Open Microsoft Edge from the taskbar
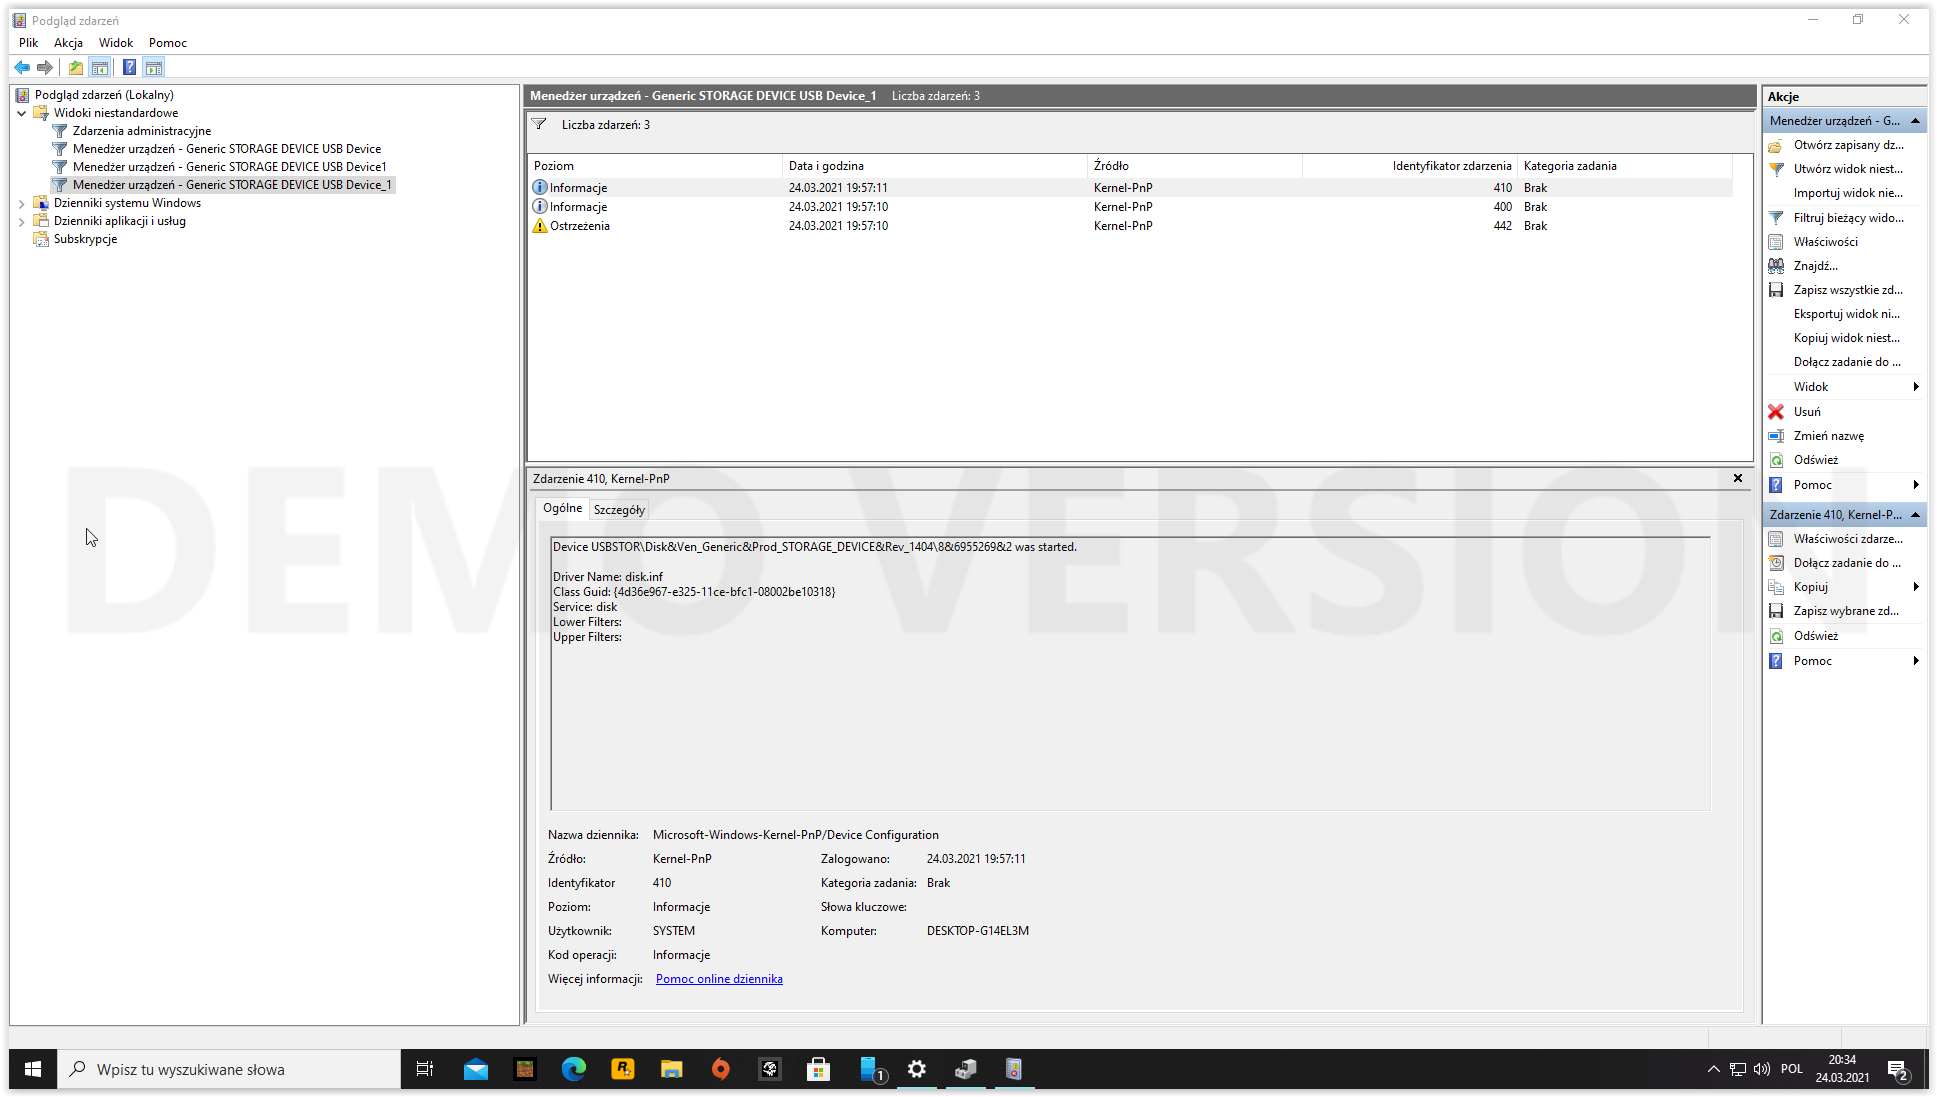The image size is (1937, 1097). coord(573,1069)
